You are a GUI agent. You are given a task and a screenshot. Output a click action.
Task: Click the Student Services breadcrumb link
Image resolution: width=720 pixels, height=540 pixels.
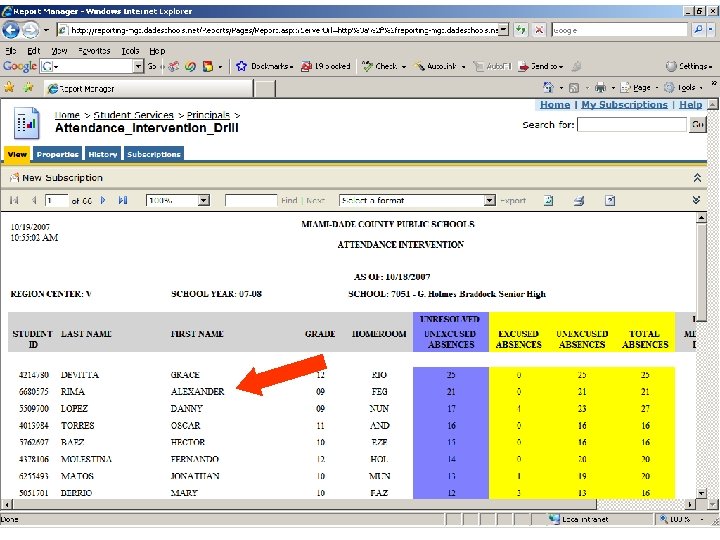(133, 116)
